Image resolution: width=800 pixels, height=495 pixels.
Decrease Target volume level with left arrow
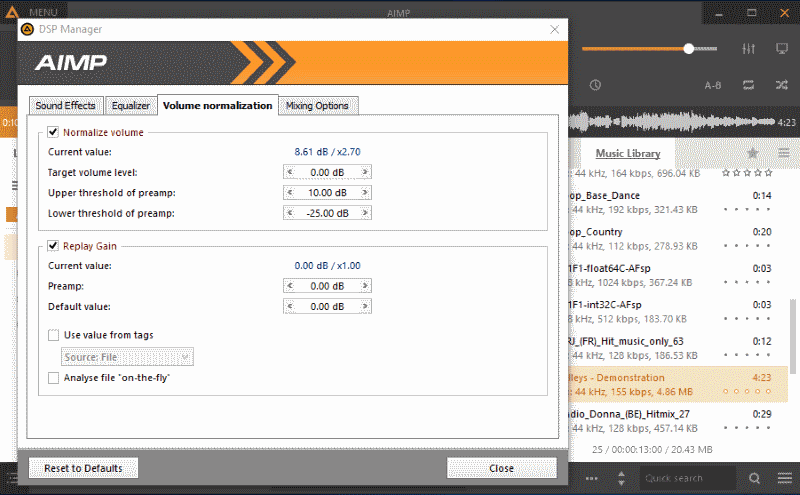pyautogui.click(x=290, y=172)
